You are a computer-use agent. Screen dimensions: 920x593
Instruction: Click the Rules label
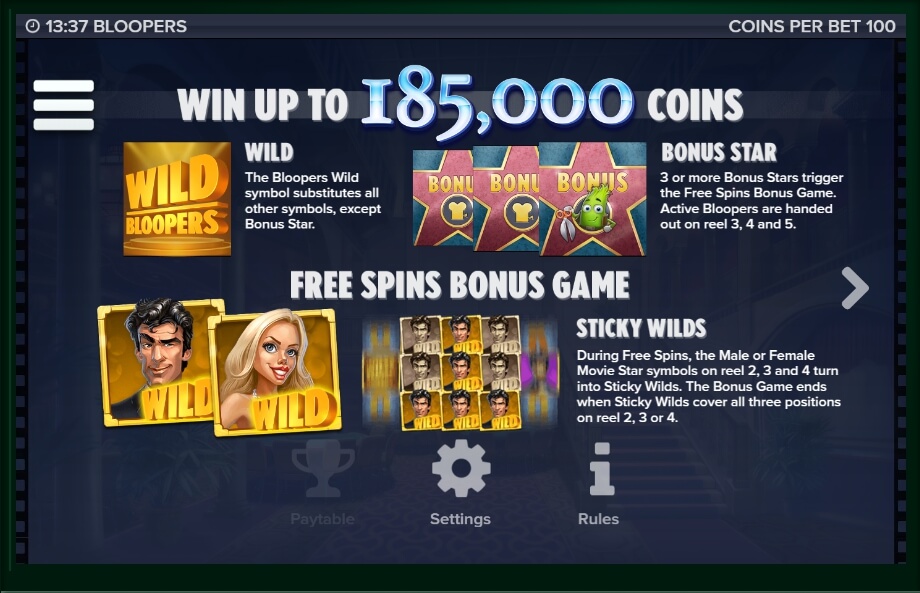click(x=598, y=519)
